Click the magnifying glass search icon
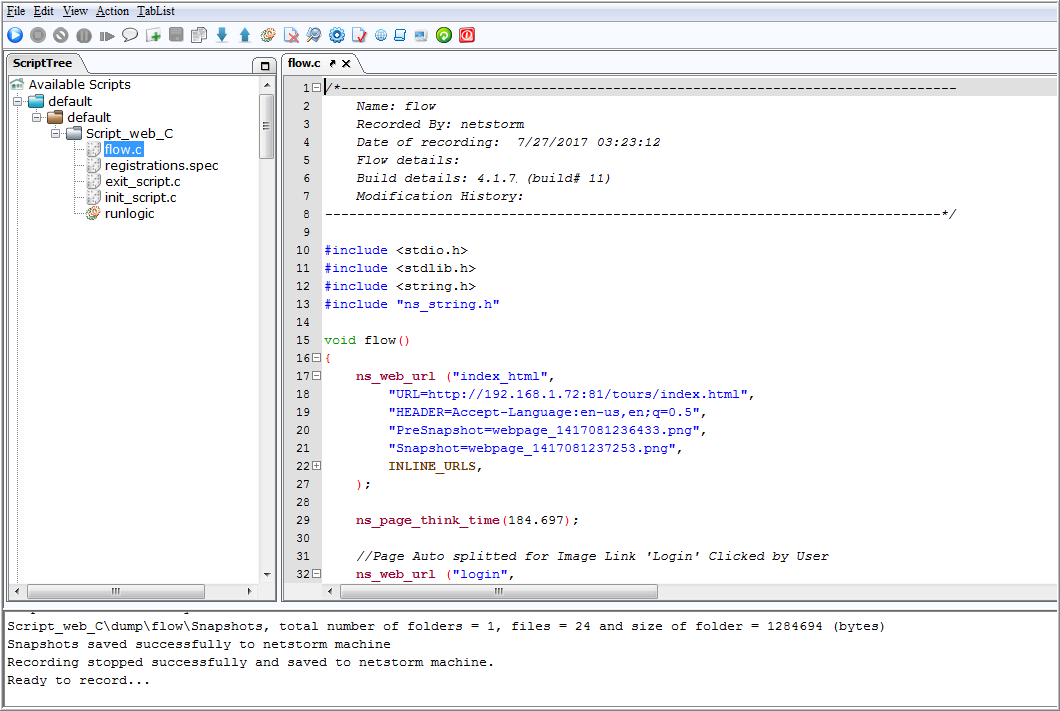This screenshot has width=1060, height=711. (314, 35)
